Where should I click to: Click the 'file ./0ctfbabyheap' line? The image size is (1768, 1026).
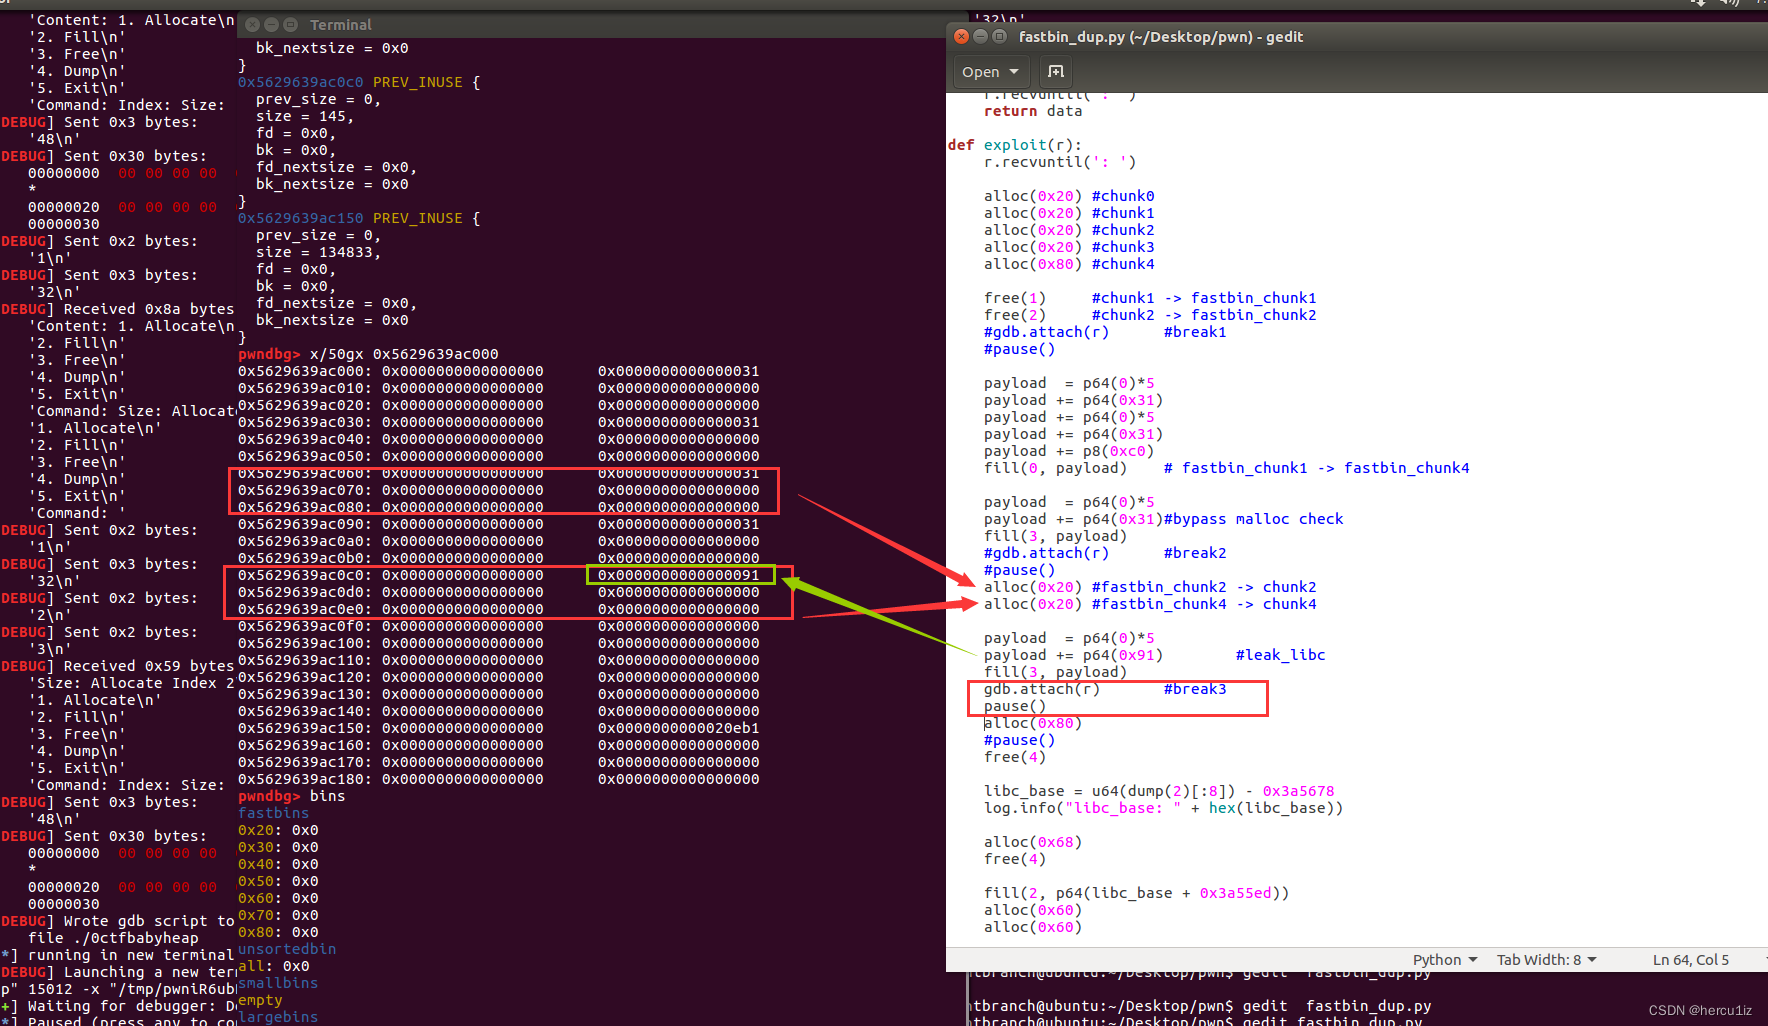tap(113, 938)
